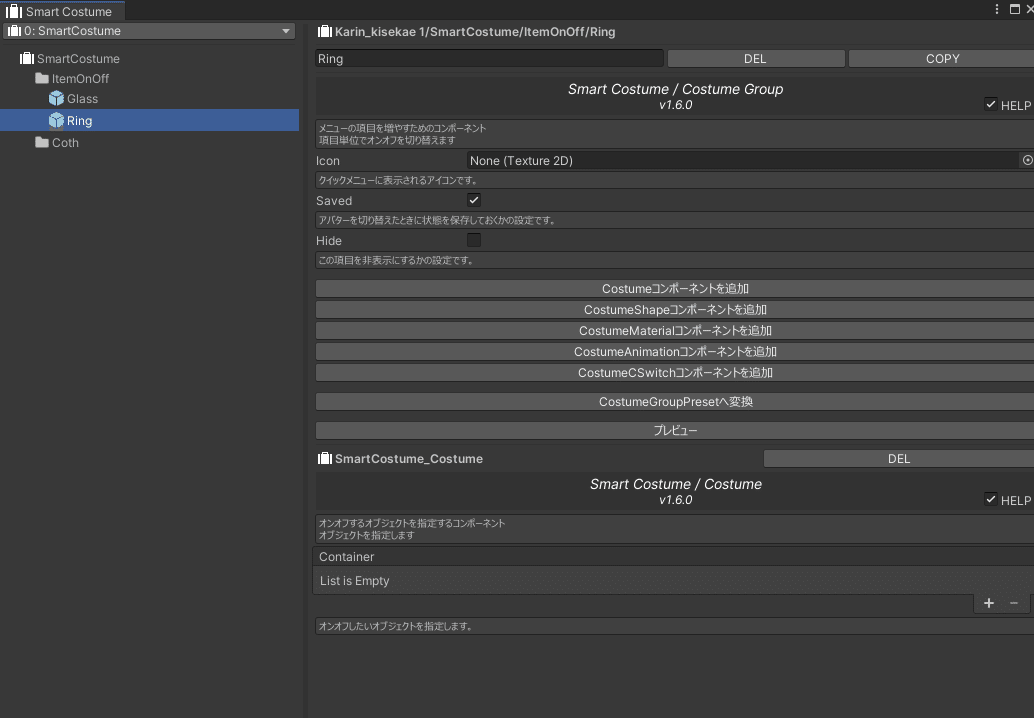Toggle HELP checkbox for Costume Group
Screen dimensions: 1034x718
[990, 104]
